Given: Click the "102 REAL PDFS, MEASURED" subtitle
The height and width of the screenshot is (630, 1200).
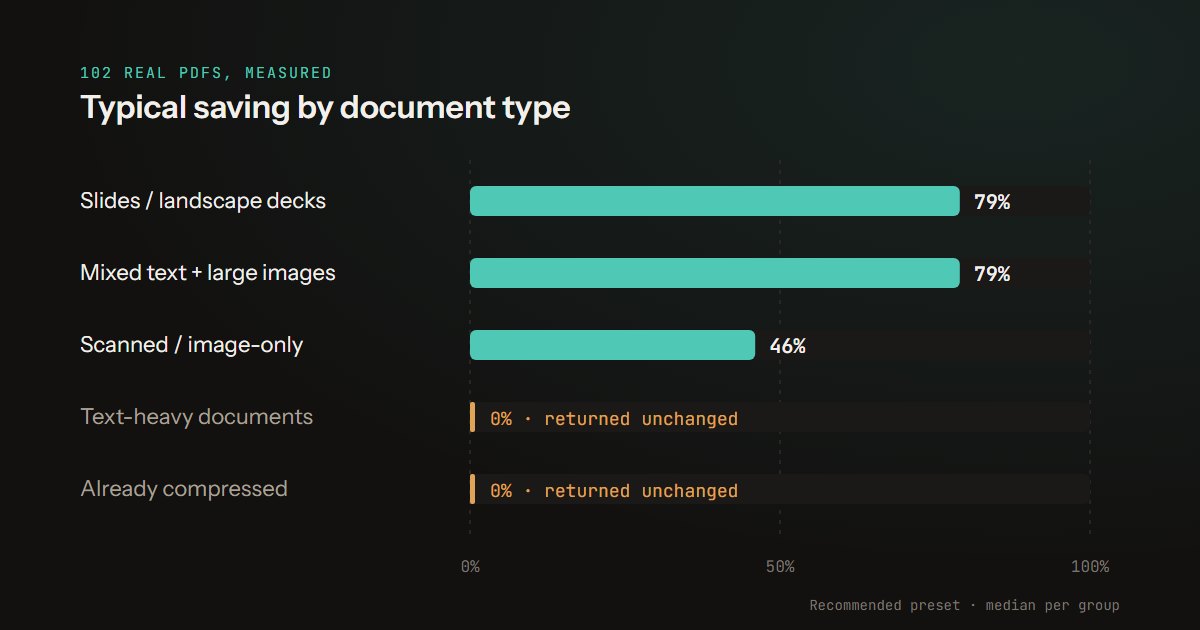Looking at the screenshot, I should [206, 73].
